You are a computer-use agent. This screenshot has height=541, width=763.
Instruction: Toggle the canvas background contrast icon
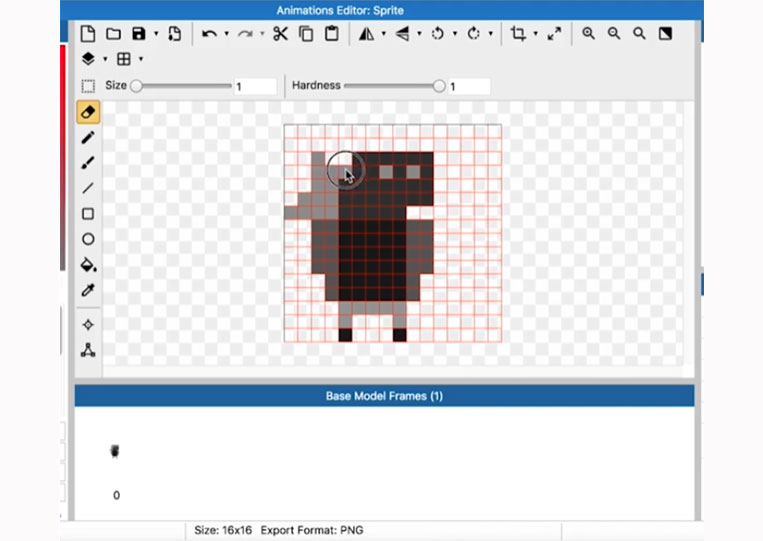tap(665, 34)
